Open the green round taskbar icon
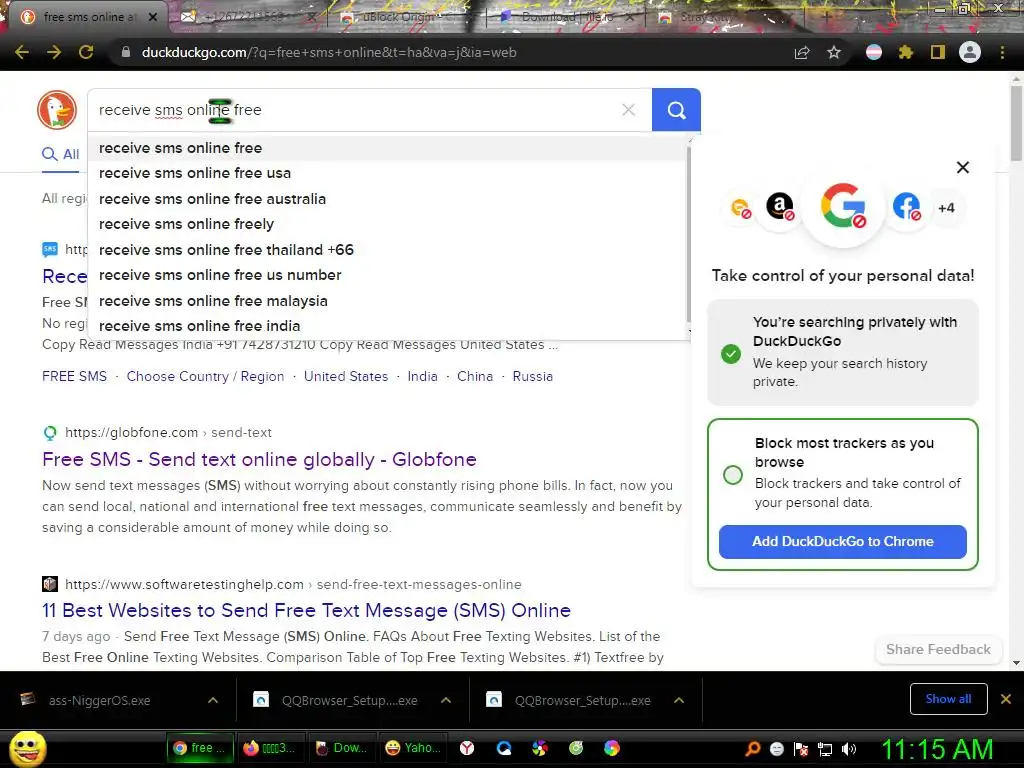The width and height of the screenshot is (1024, 768). tap(576, 748)
